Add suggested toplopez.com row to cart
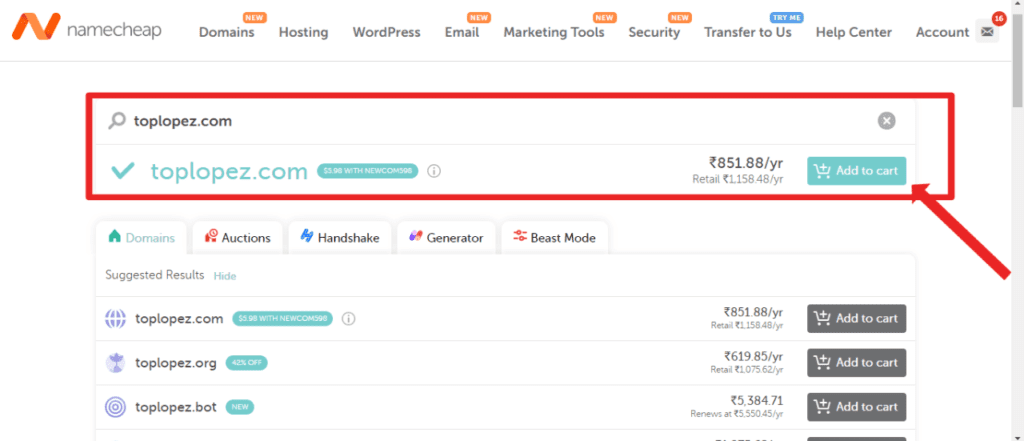 (x=856, y=319)
